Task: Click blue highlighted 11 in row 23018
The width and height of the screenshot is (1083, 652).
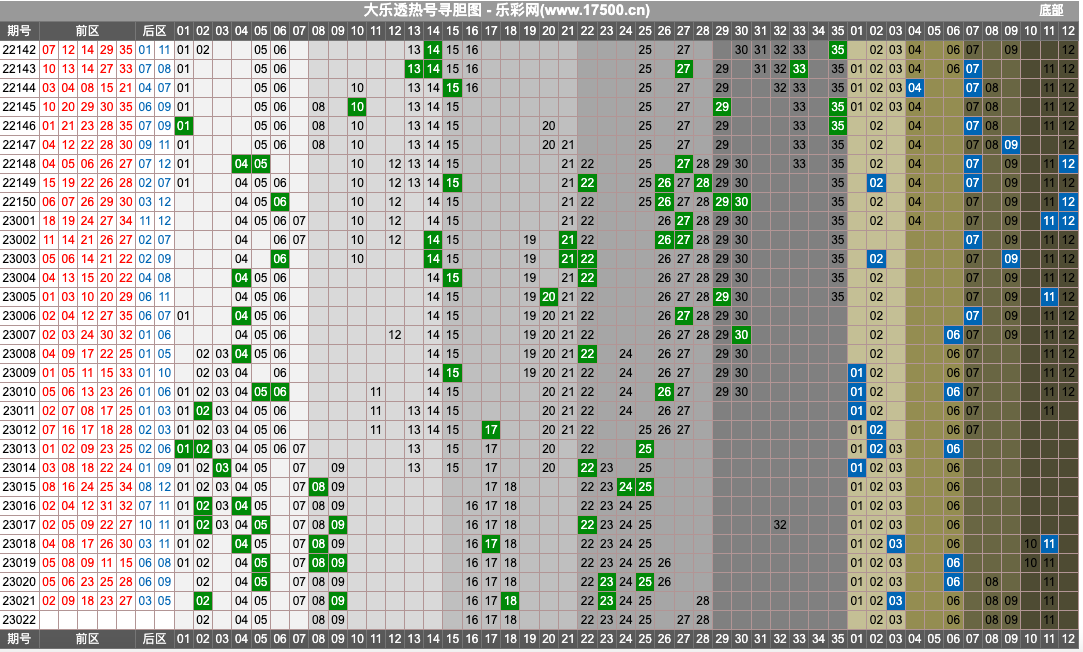Action: tap(1049, 544)
